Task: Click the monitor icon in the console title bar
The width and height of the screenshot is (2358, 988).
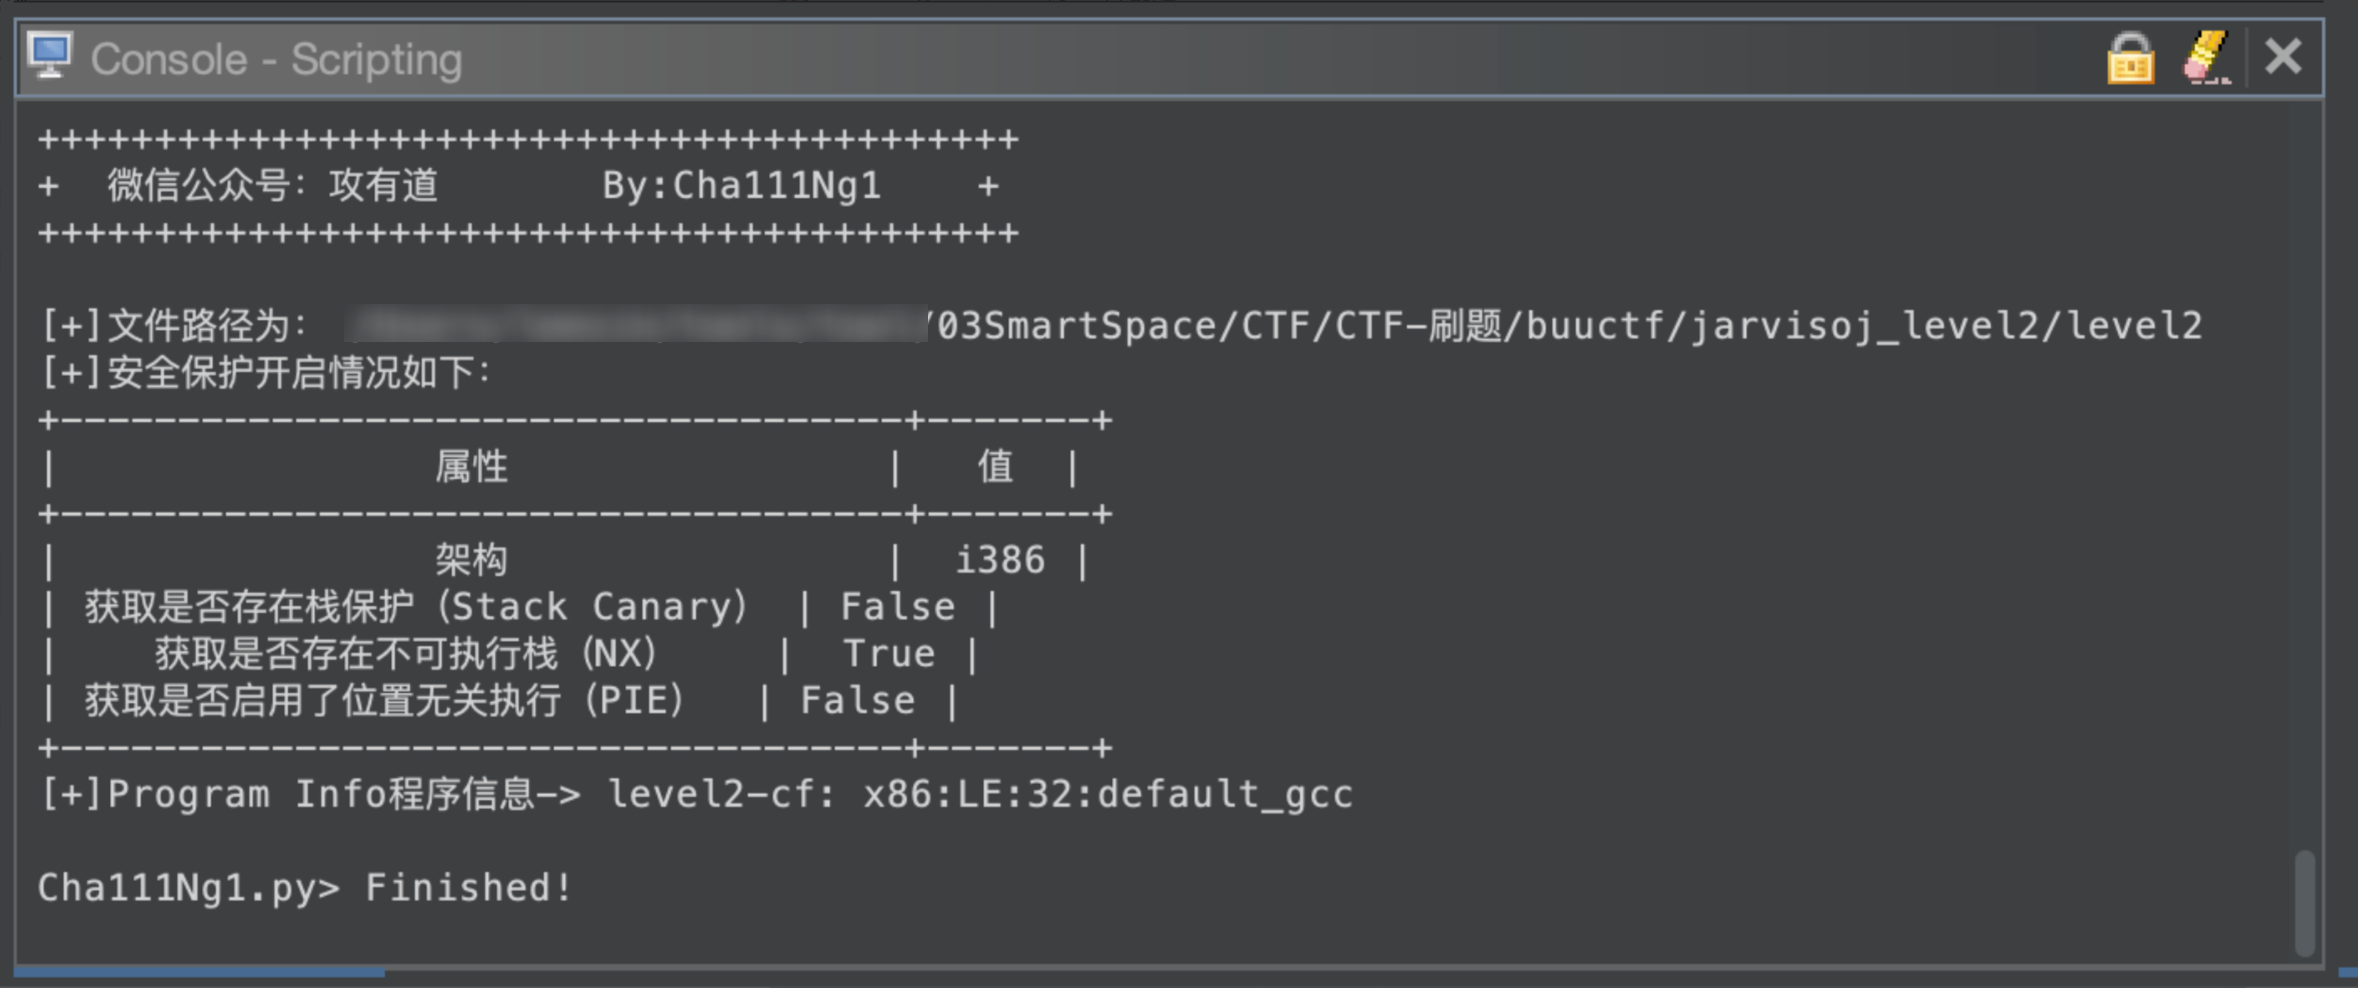Action: coord(51,57)
